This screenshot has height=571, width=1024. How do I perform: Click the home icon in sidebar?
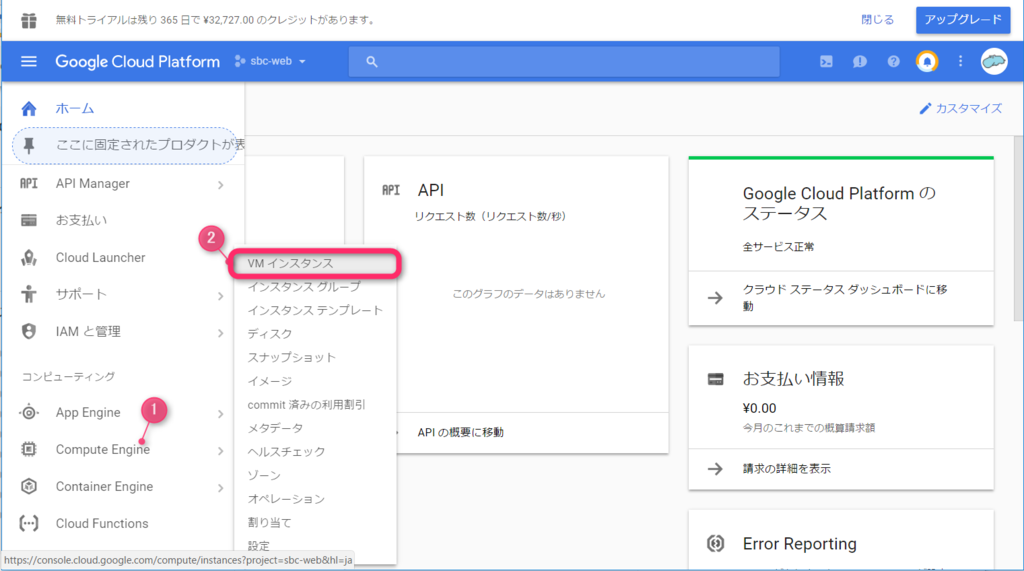[x=29, y=108]
